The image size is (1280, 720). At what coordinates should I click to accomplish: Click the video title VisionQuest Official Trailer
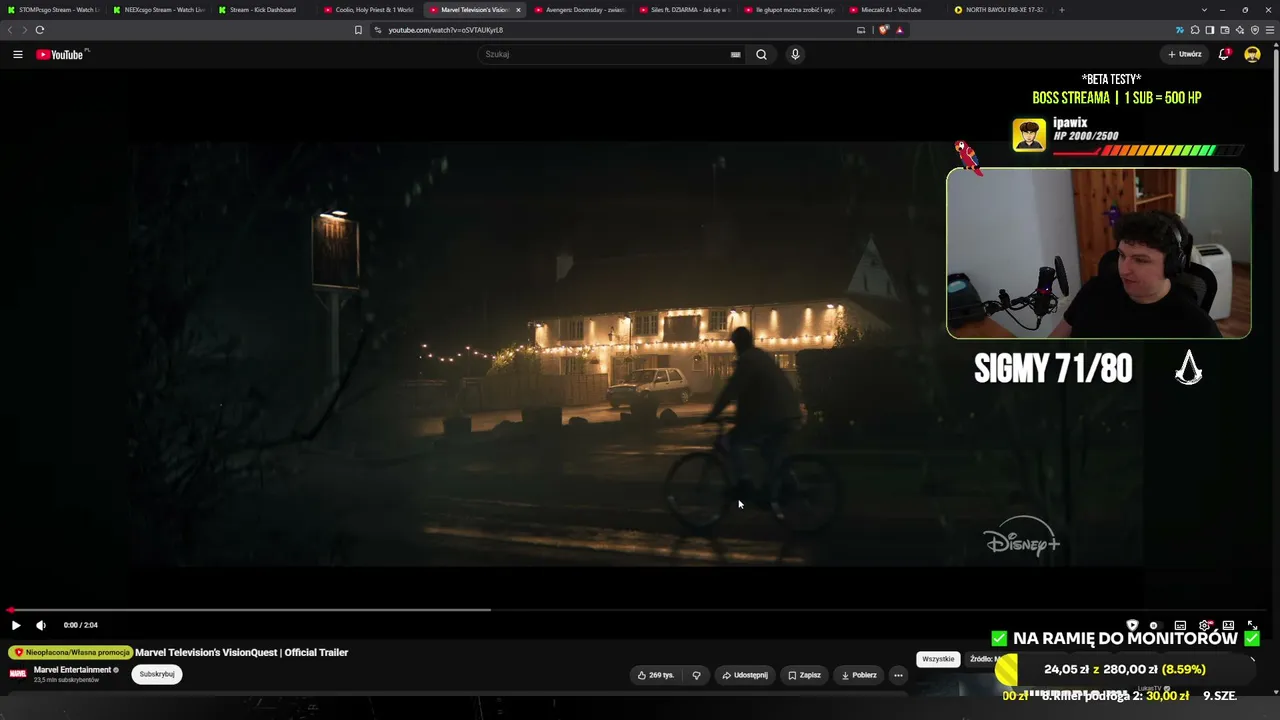[242, 652]
